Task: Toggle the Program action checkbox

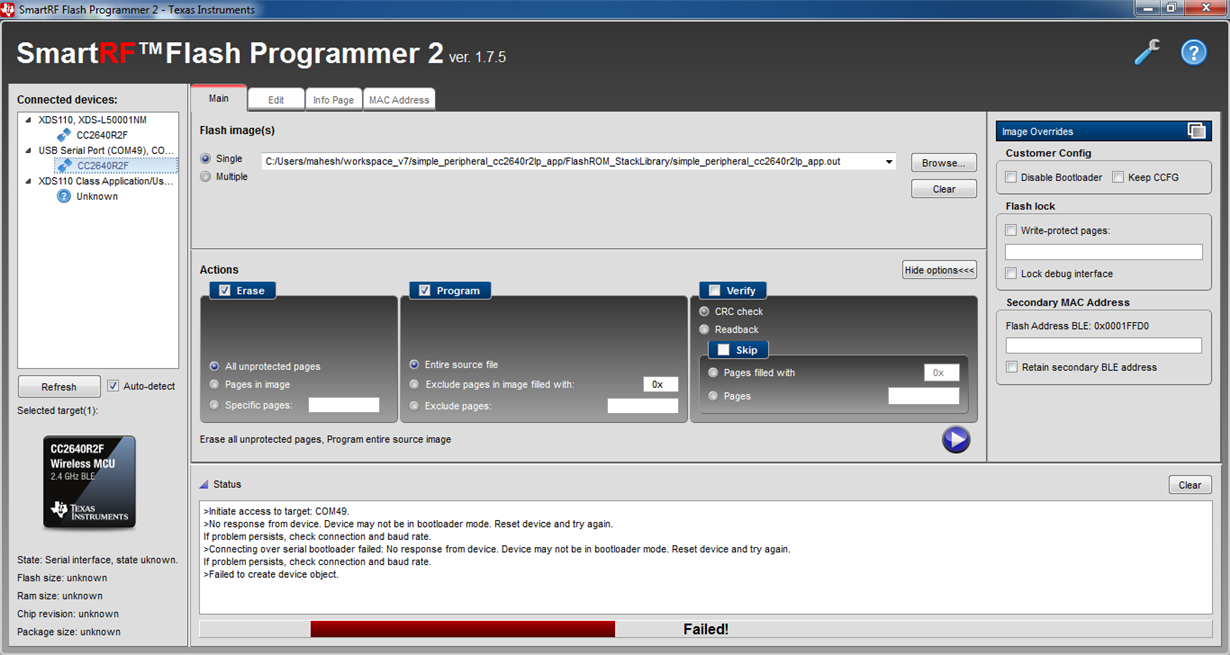Action: [425, 290]
